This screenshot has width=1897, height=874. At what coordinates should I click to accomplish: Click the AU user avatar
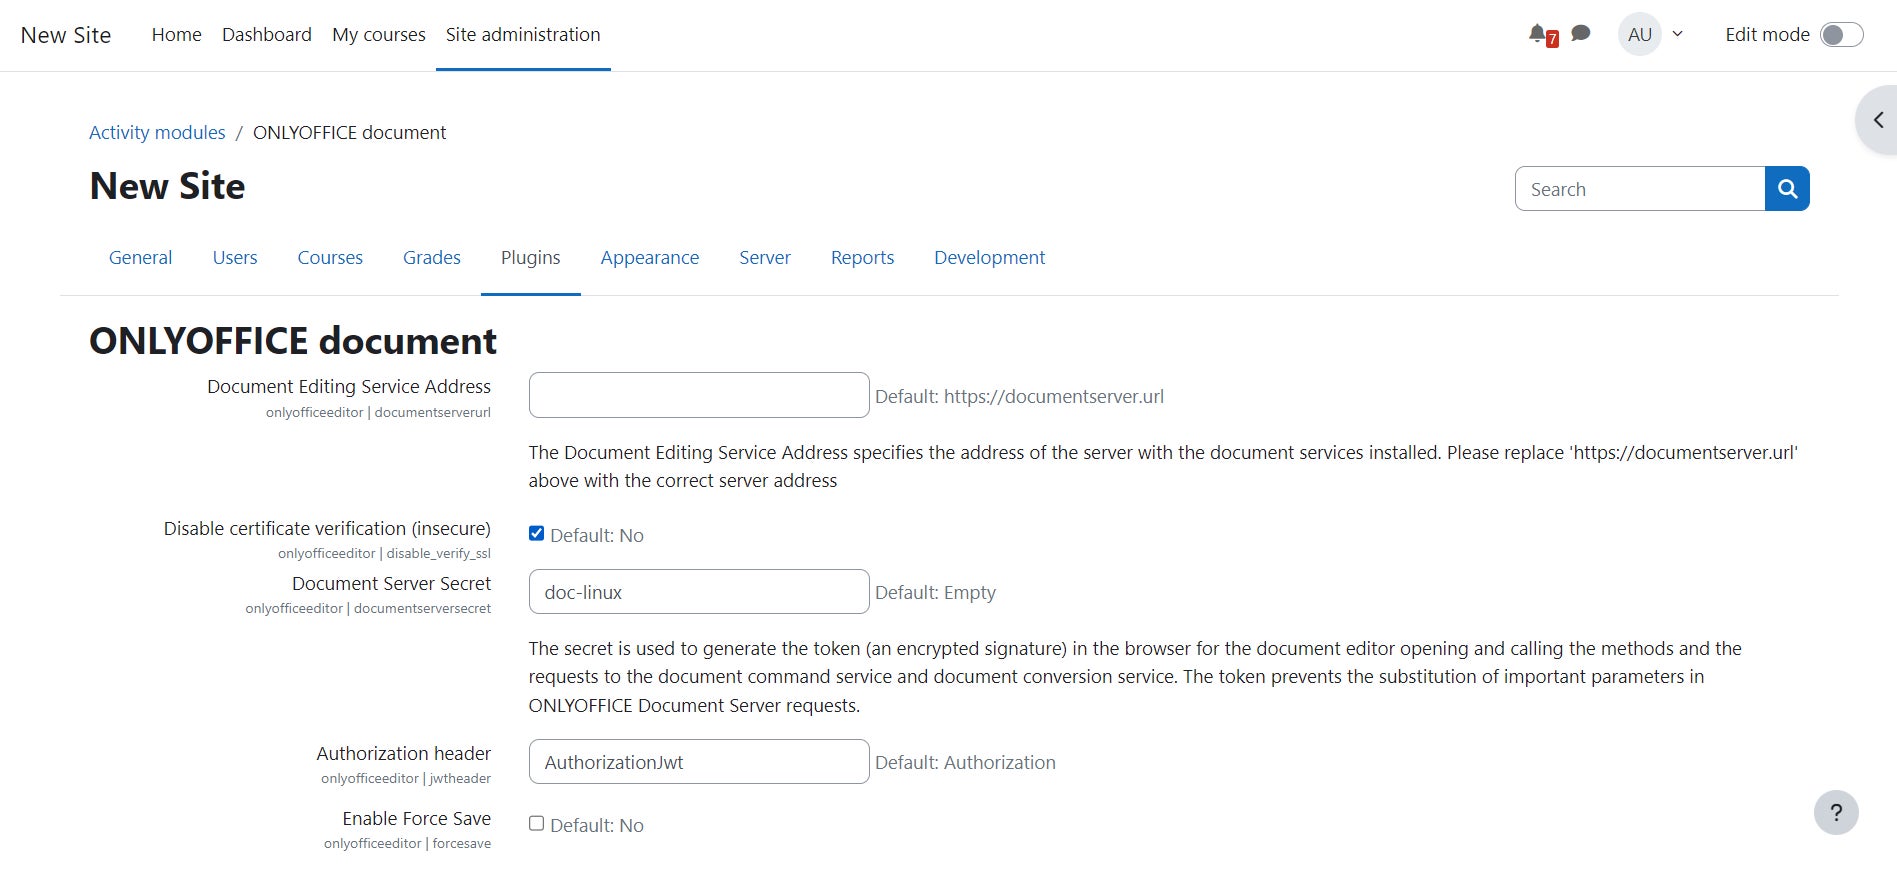(x=1639, y=35)
